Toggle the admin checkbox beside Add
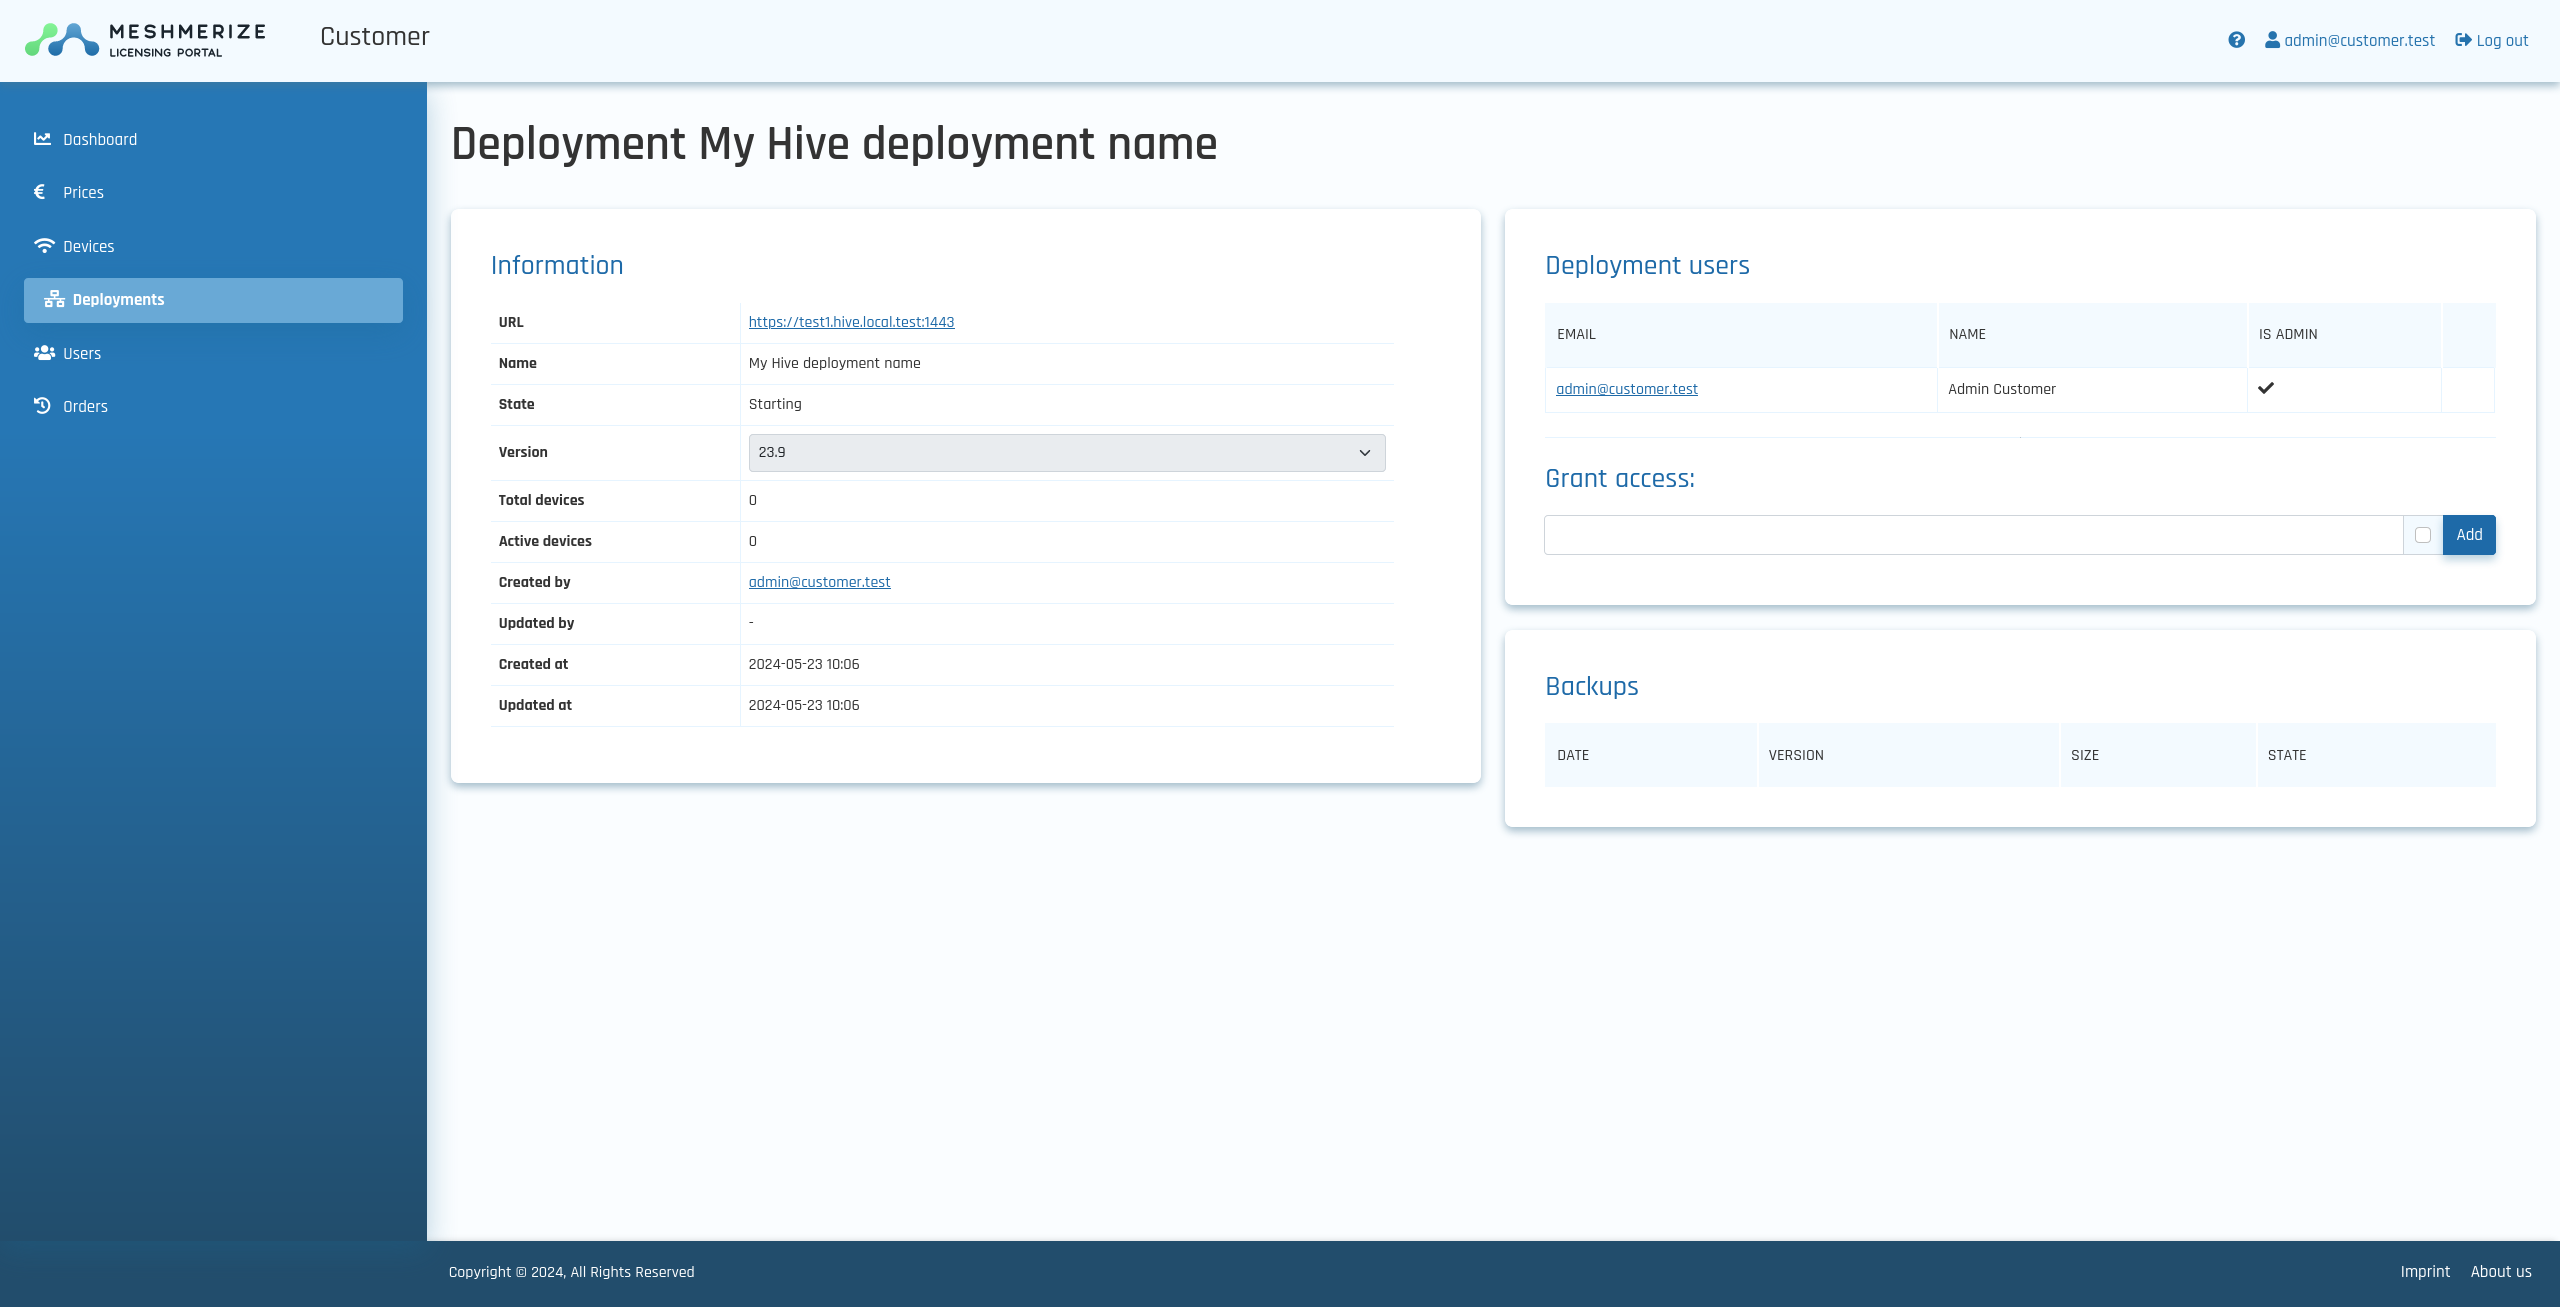The width and height of the screenshot is (2560, 1307). tap(2422, 535)
